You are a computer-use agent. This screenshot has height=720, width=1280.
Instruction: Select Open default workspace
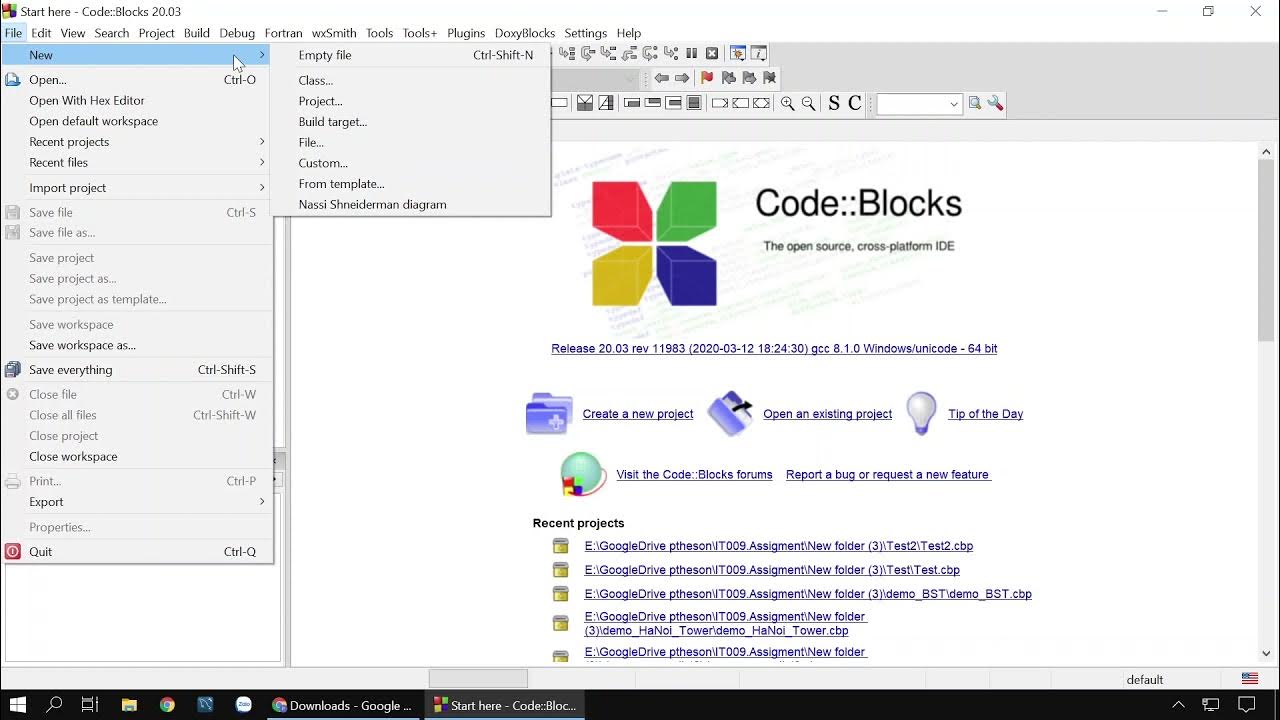[x=137, y=121]
